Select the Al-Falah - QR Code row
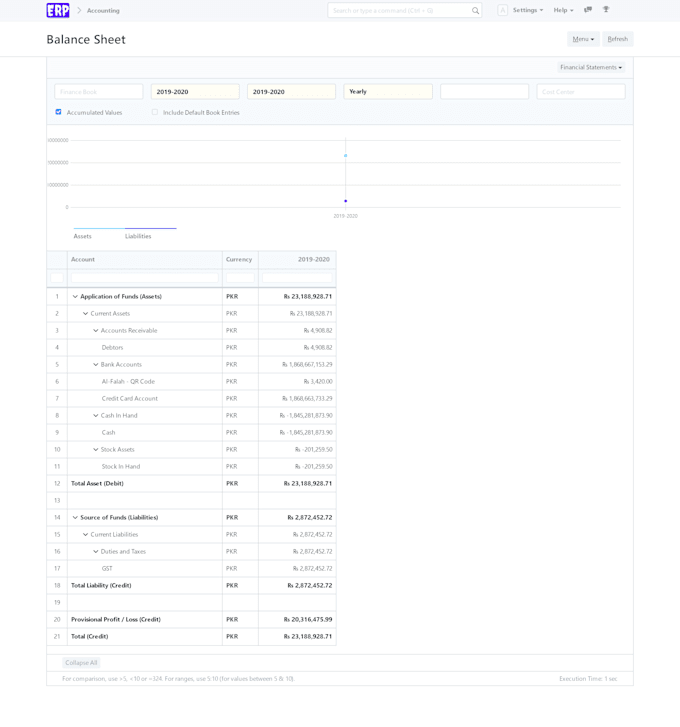 (x=191, y=382)
